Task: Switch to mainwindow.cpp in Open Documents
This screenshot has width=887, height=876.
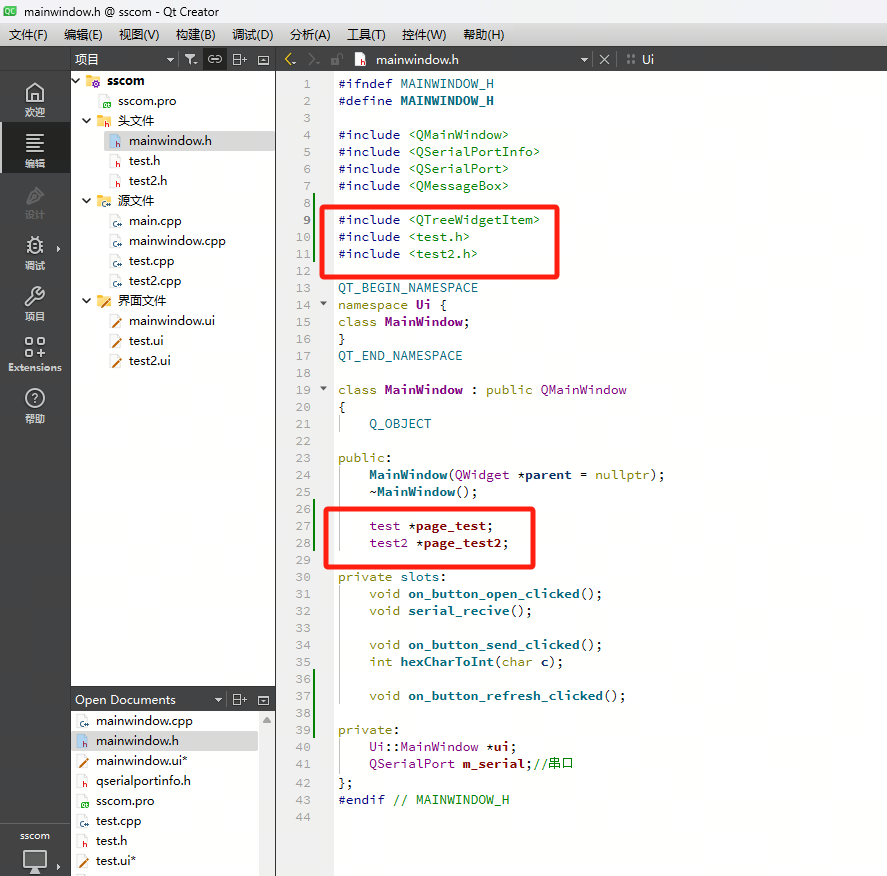Action: [144, 721]
